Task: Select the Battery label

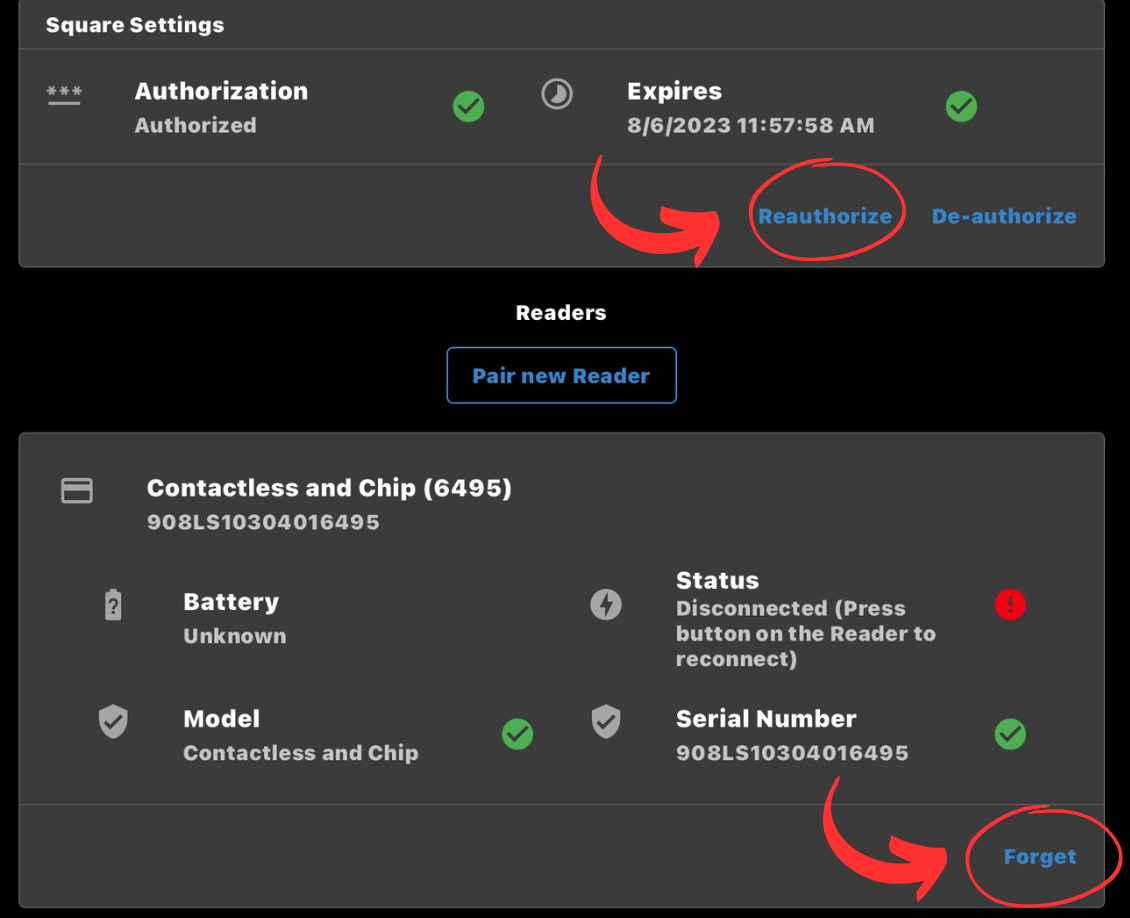Action: tap(231, 602)
